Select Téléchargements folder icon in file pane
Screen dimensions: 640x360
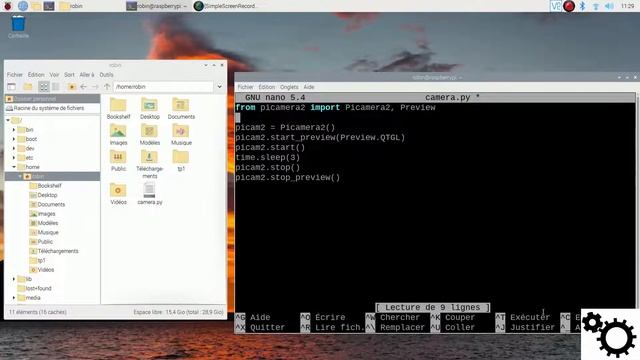(150, 164)
